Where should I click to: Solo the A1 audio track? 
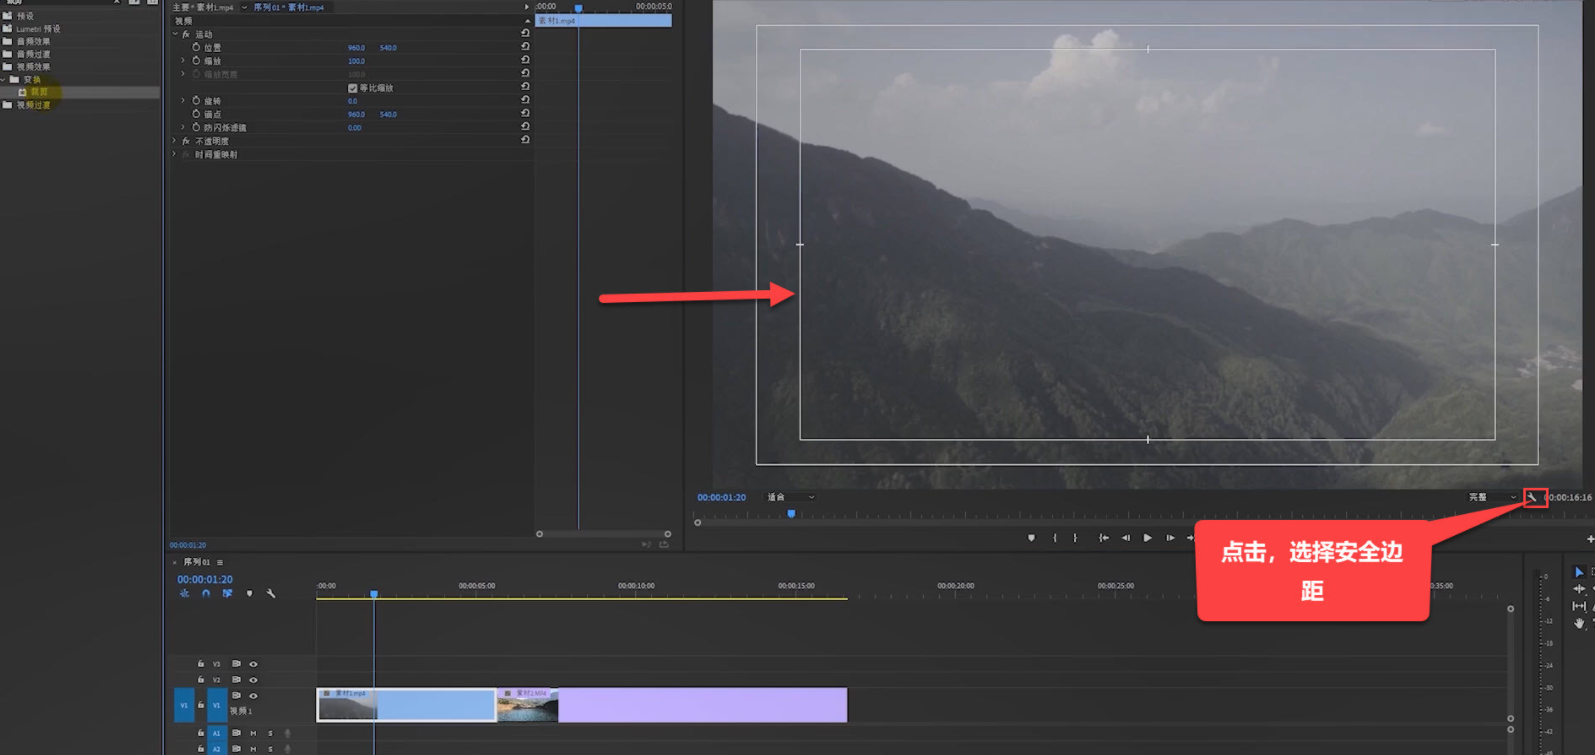point(270,733)
